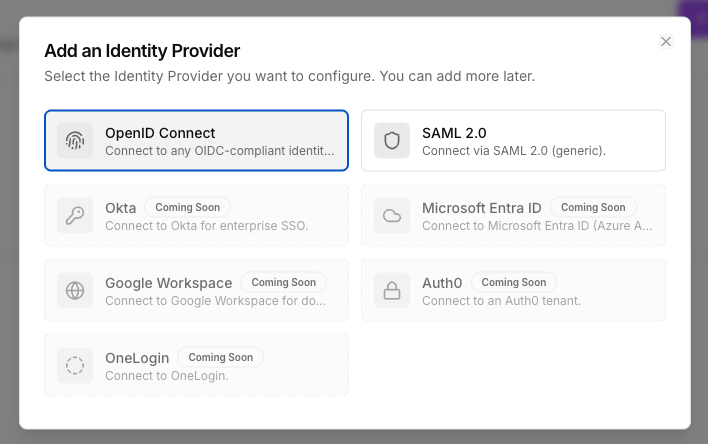Click 'Connect to an Auth0 tenant.' text
The image size is (708, 444).
coord(502,301)
